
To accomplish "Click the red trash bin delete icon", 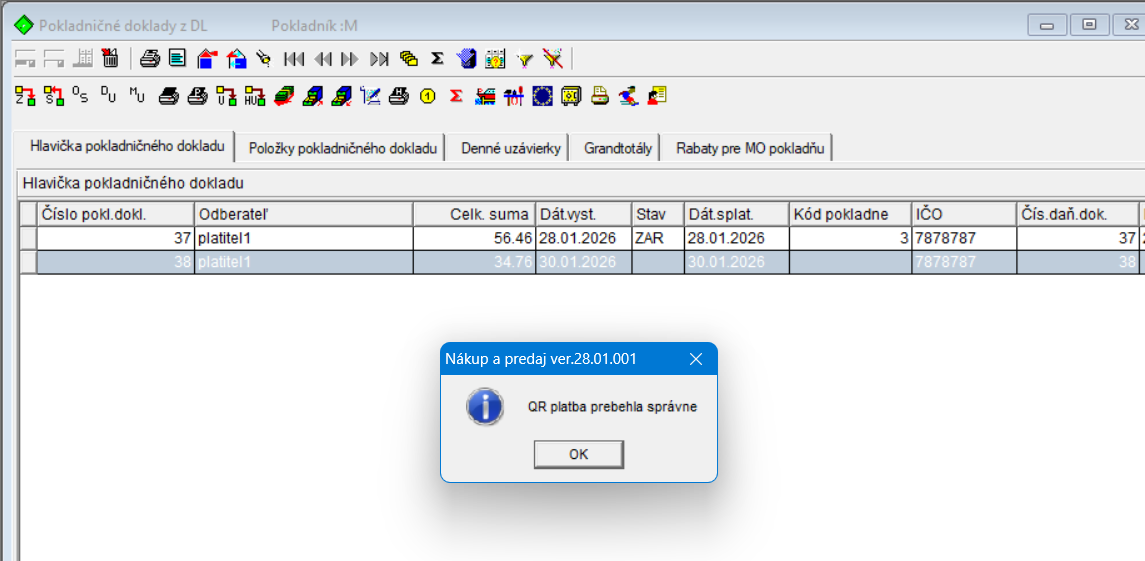I will pyautogui.click(x=110, y=58).
